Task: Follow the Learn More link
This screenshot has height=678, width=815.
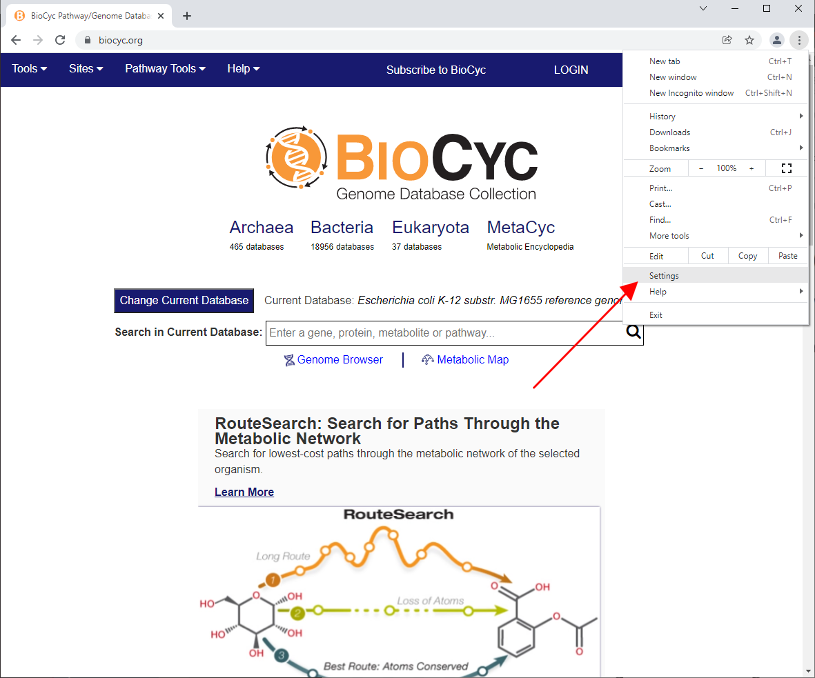Action: [244, 492]
